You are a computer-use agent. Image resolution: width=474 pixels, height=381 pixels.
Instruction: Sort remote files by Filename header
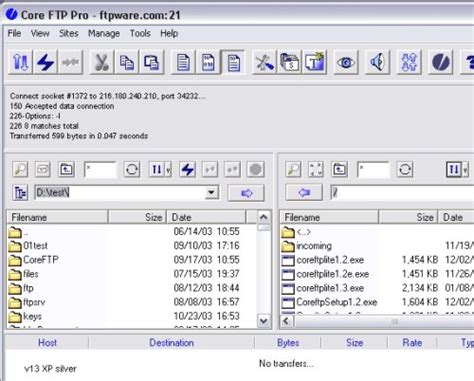329,217
